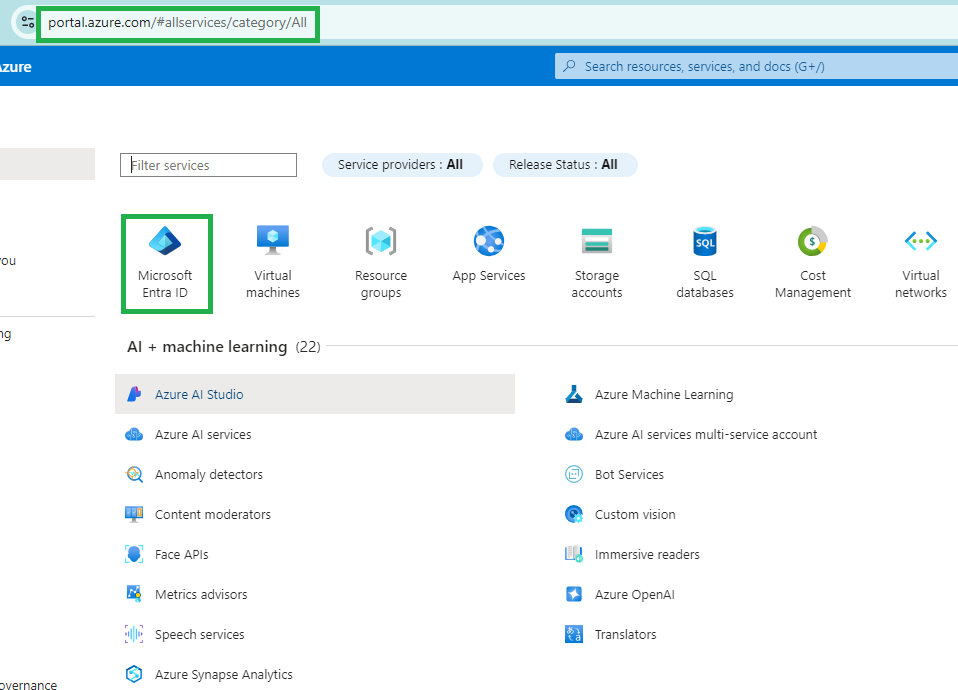The image size is (958, 690).
Task: Open the Virtual networks icon
Action: pyautogui.click(x=921, y=241)
